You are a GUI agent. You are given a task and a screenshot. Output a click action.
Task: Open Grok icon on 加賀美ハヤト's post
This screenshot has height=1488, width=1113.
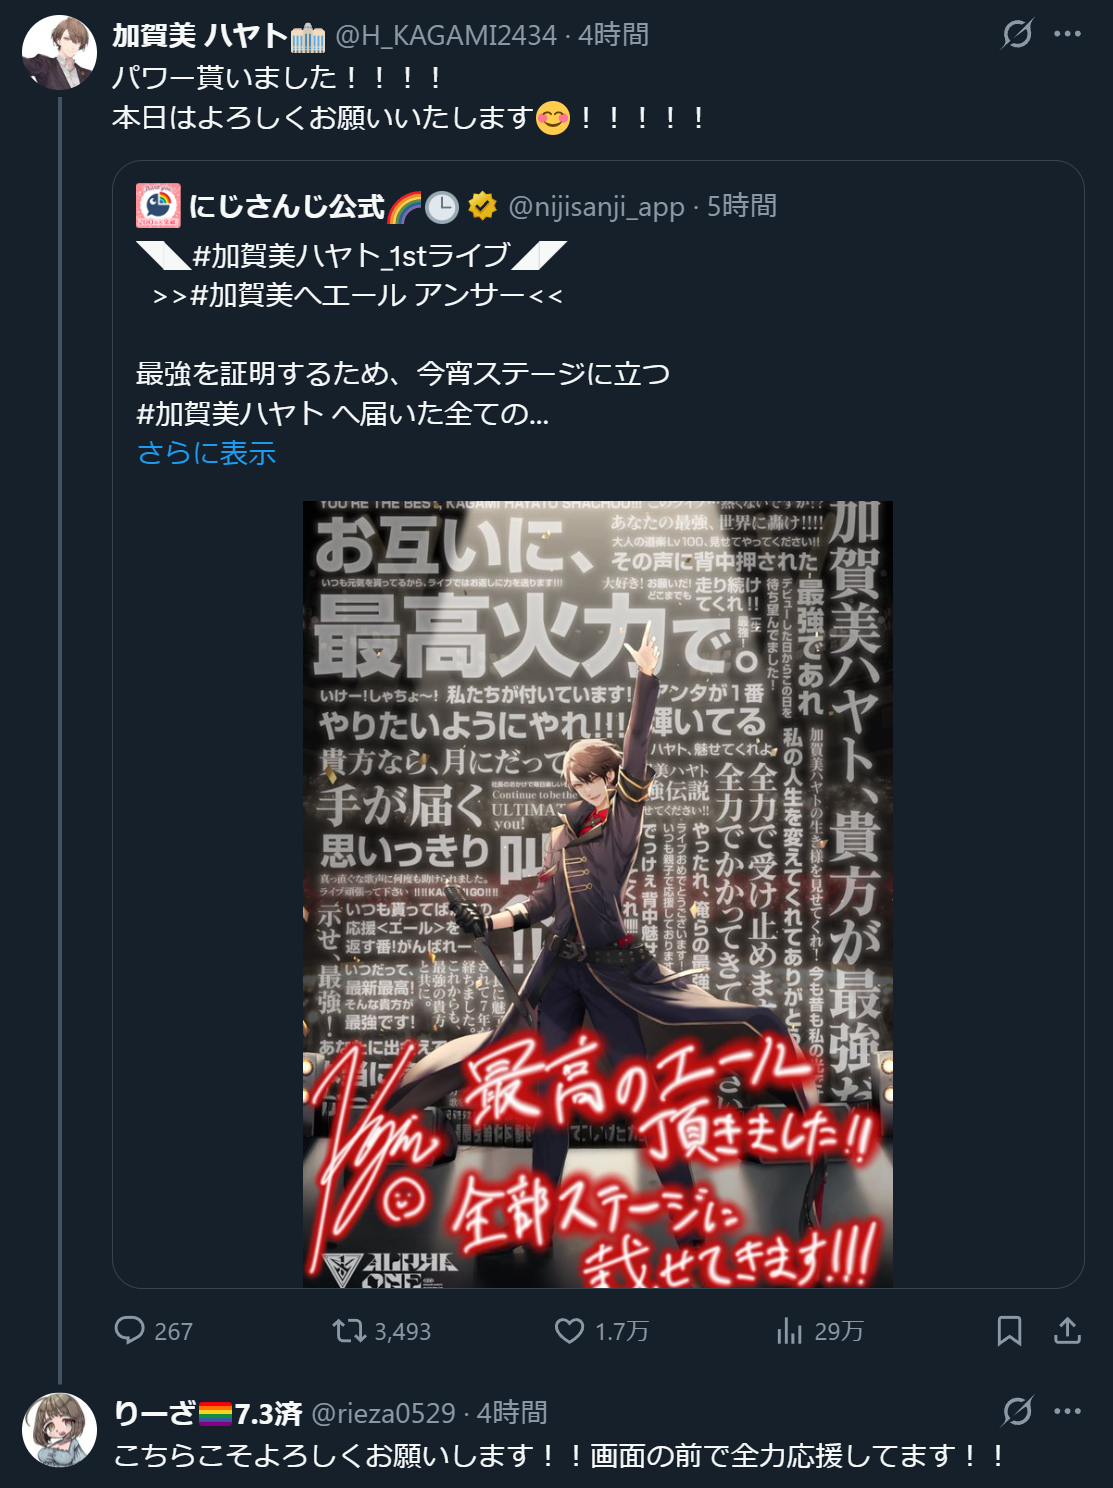1017,34
